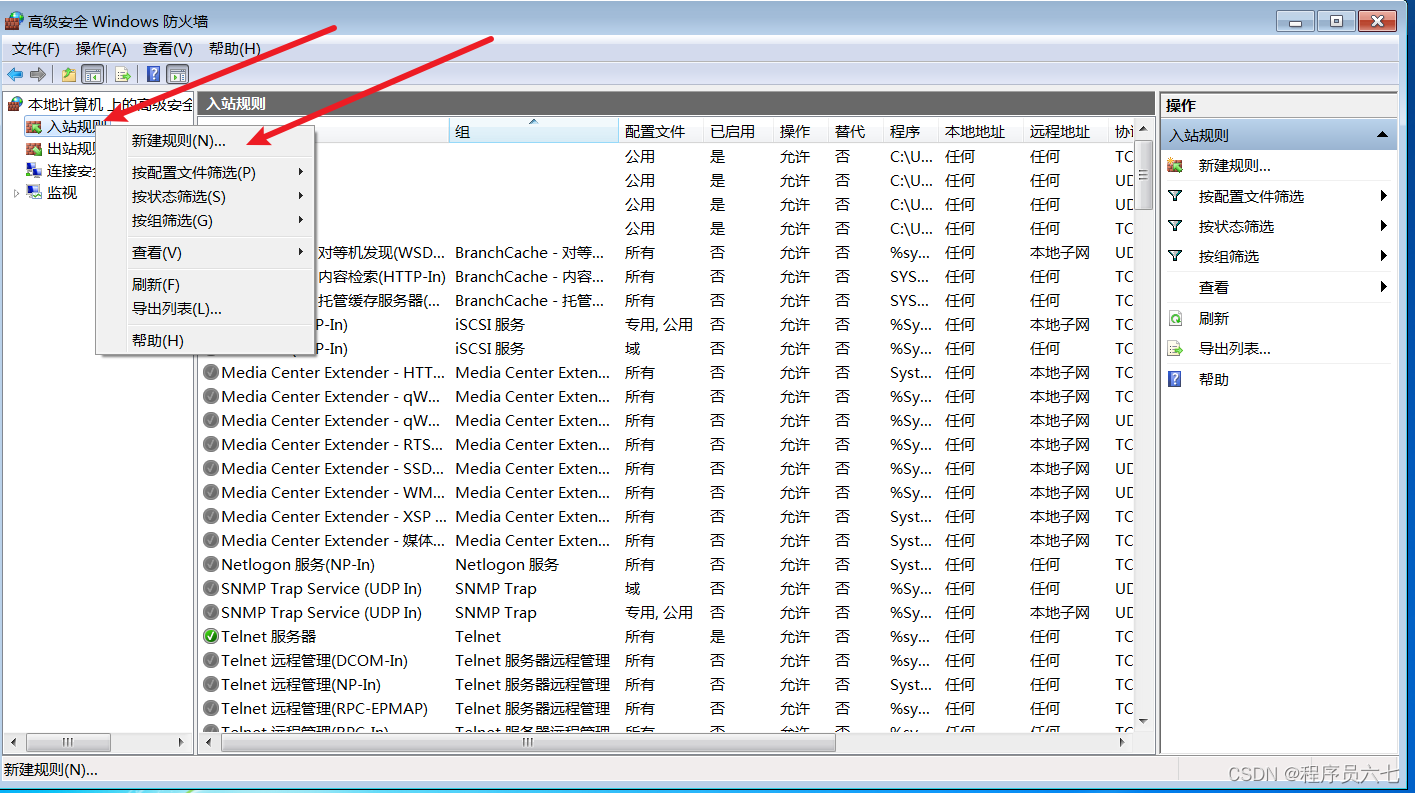Viewport: 1415px width, 793px height.
Task: Select Media Center Extender - 媒体... rule name
Action: click(334, 540)
